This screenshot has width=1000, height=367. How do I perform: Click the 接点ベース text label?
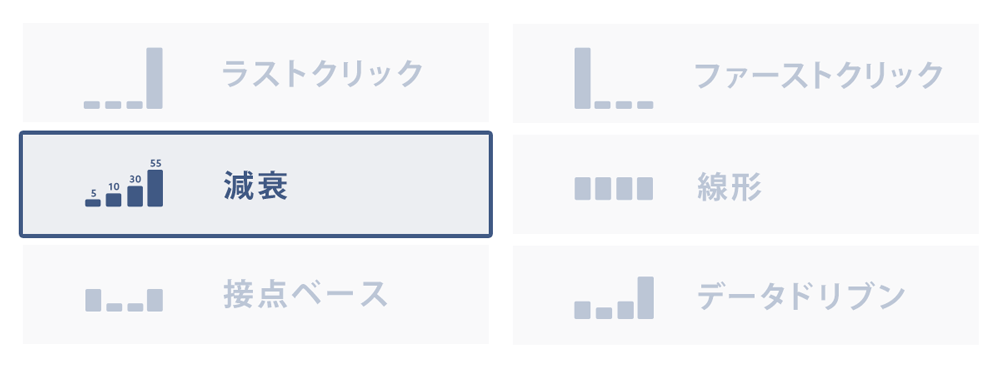305,294
